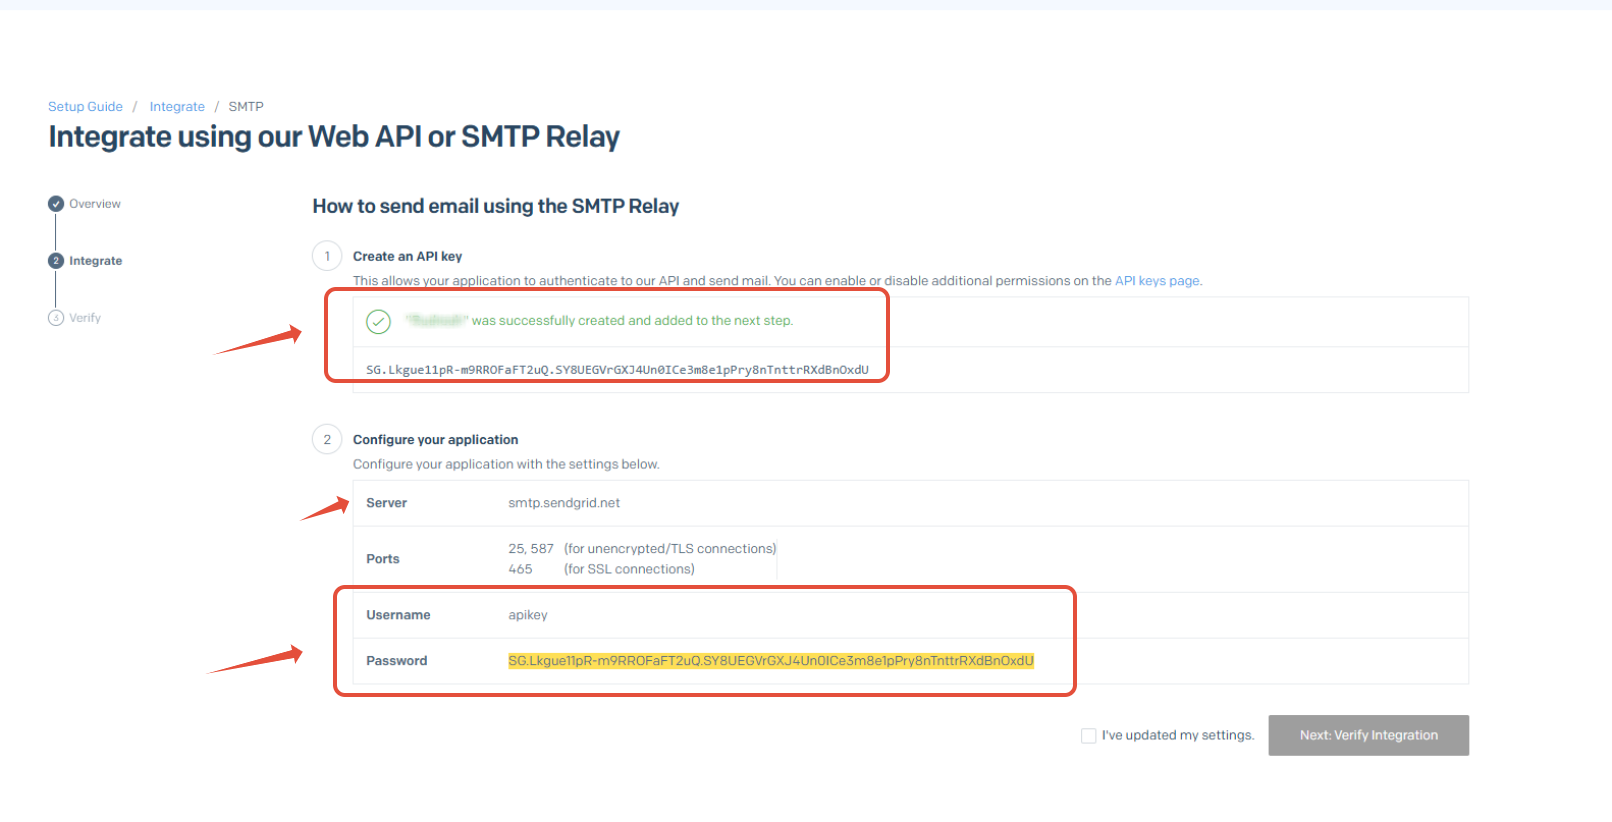Go to the Integrate breadcrumb link
1612x822 pixels.
(177, 107)
